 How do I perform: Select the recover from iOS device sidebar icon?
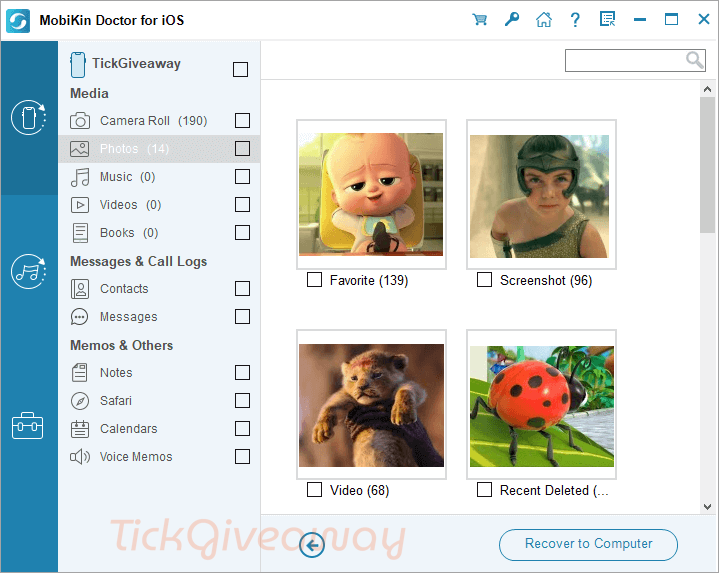click(29, 118)
